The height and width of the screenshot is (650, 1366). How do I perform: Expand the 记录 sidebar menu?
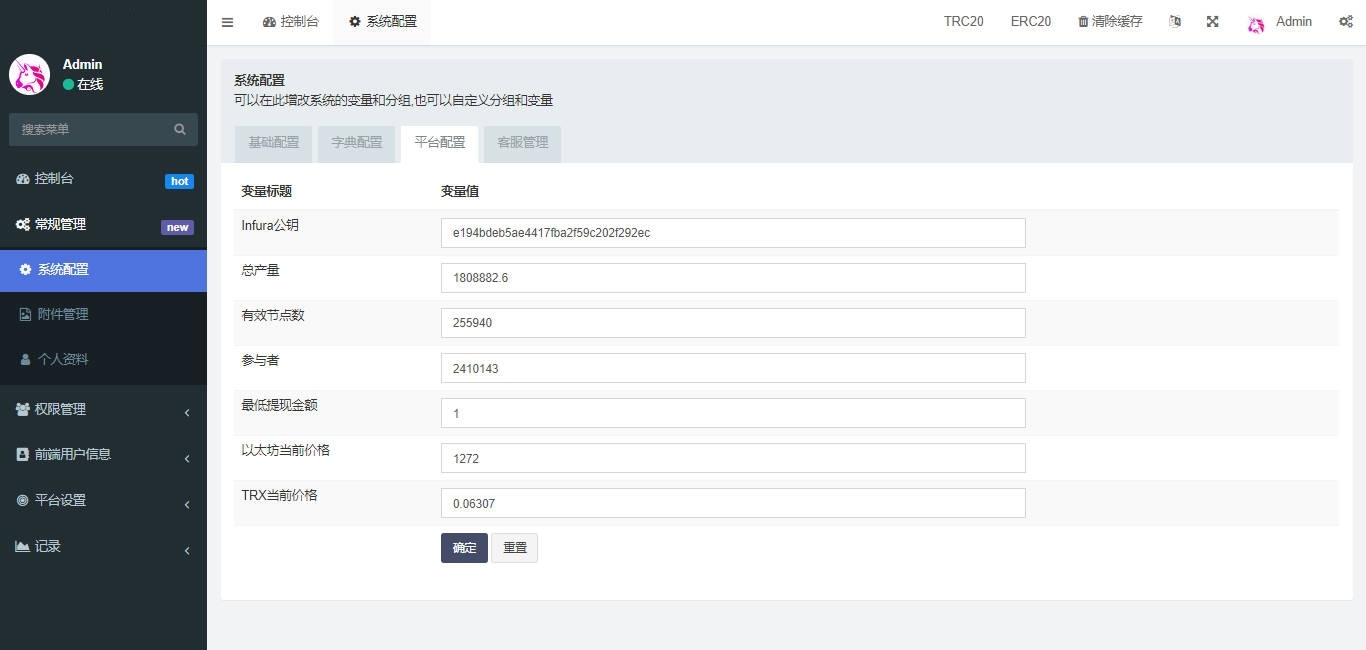(103, 546)
